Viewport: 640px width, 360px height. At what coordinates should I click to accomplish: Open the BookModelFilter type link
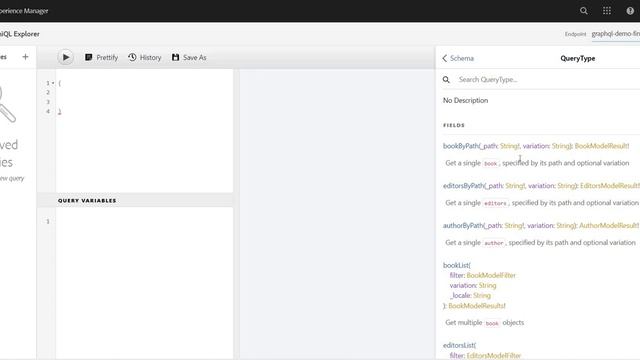(491, 276)
